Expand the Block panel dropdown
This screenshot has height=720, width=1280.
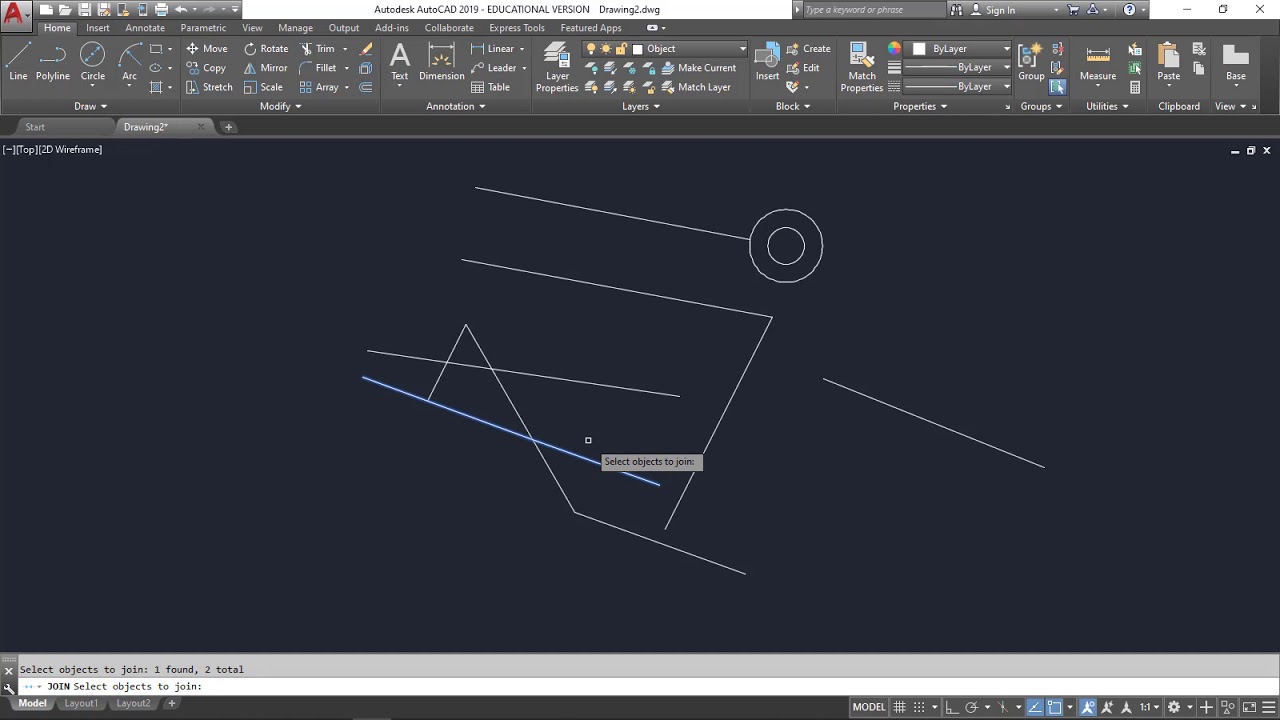[793, 106]
